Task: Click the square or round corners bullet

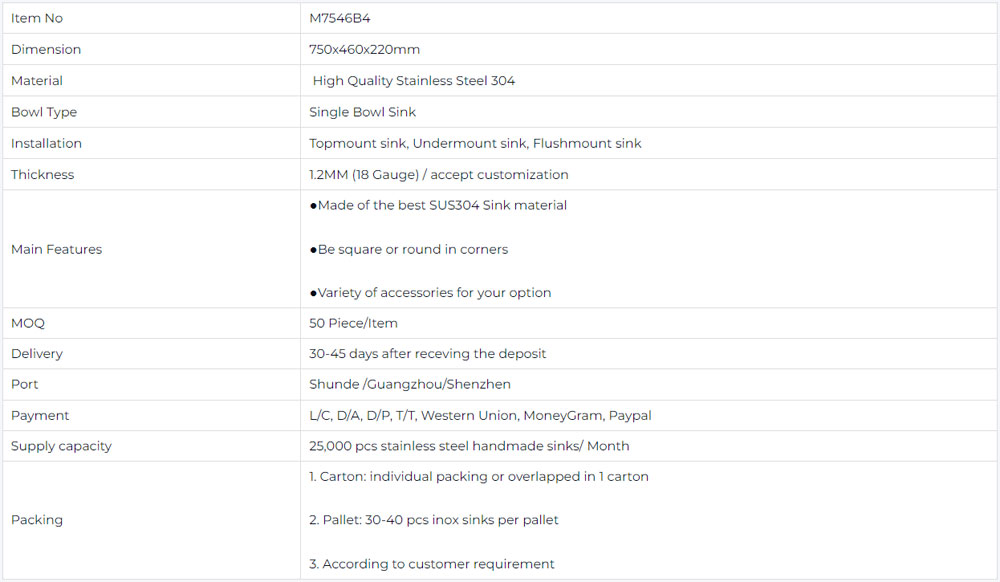Action: [x=408, y=249]
